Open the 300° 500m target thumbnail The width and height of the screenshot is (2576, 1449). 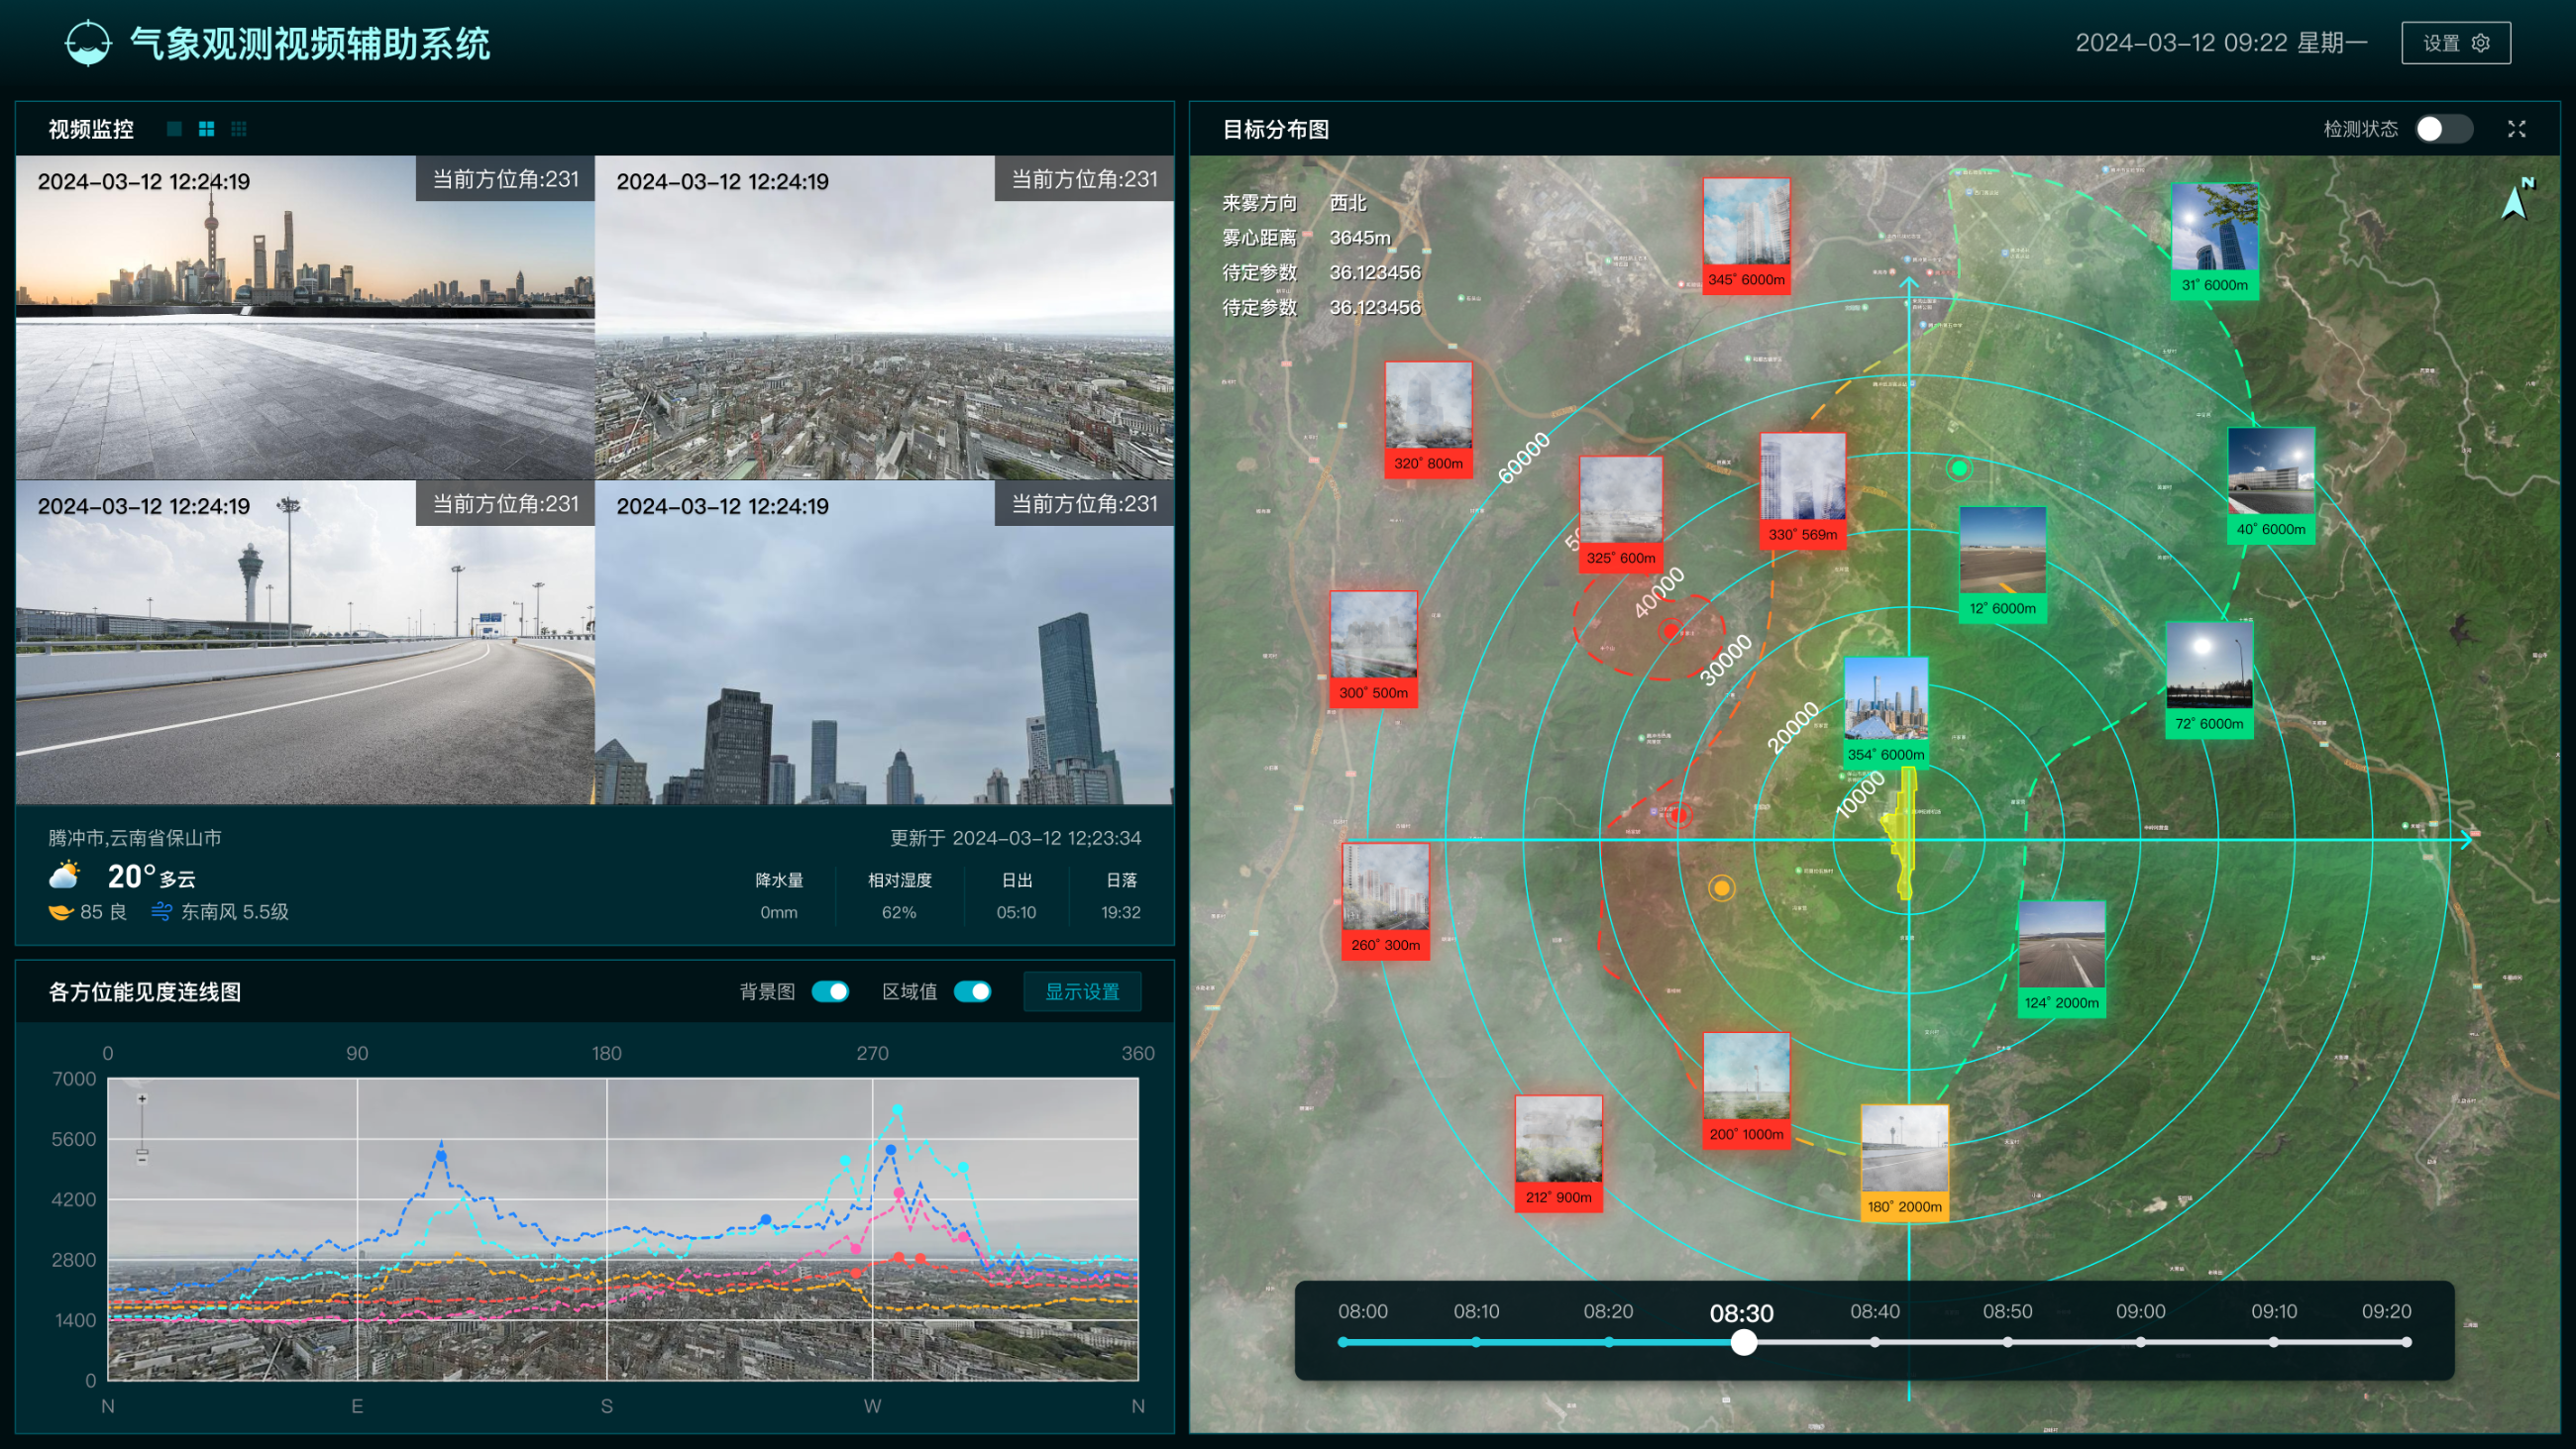click(x=1373, y=648)
